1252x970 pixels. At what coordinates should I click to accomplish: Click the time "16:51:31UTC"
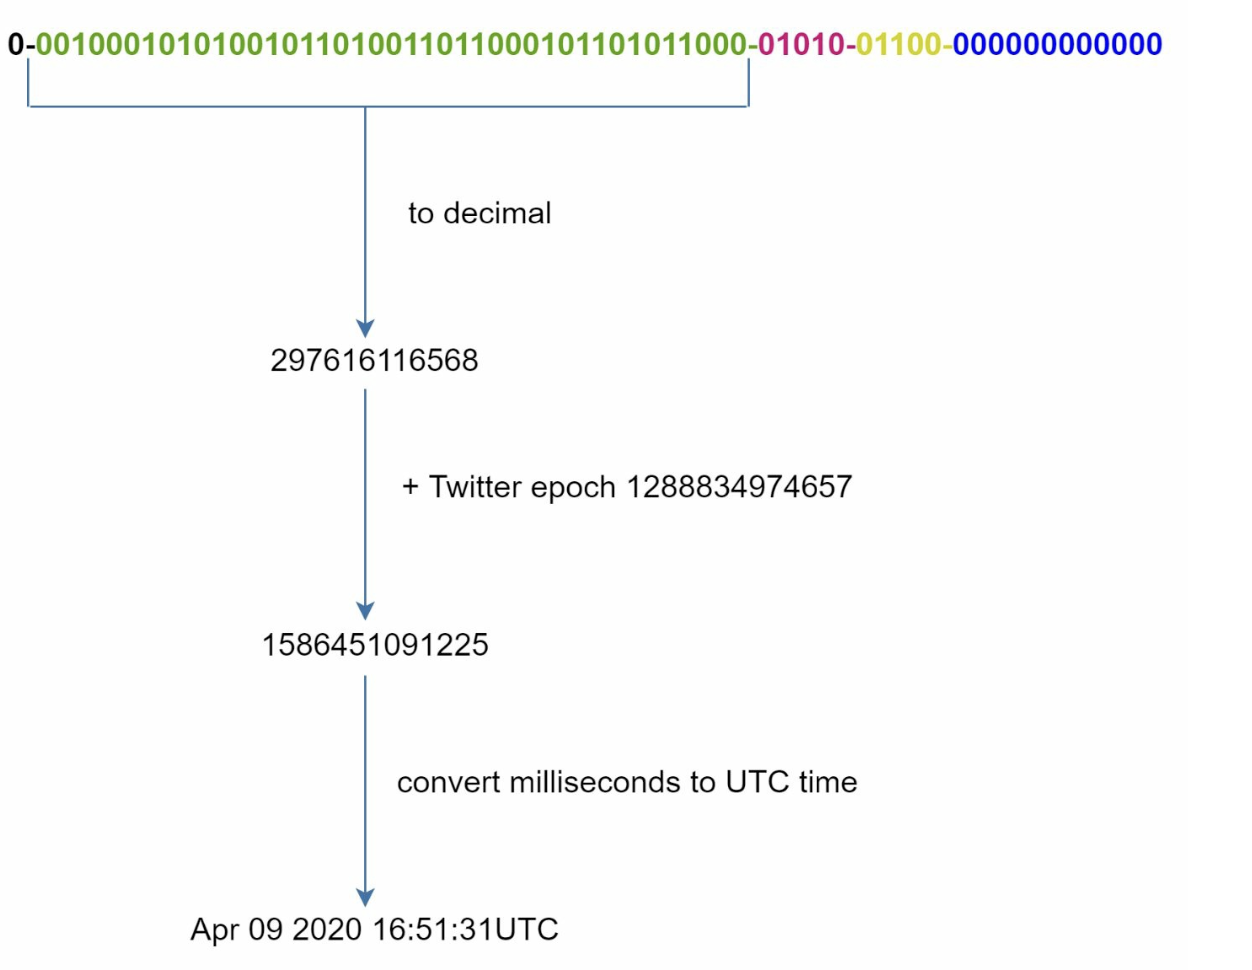[465, 929]
